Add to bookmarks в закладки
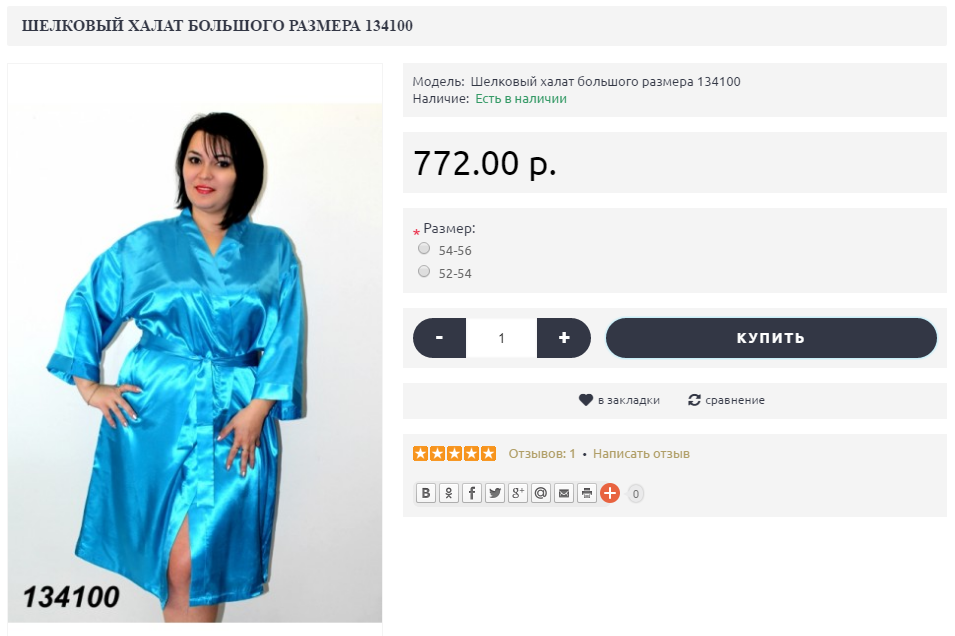 [619, 400]
